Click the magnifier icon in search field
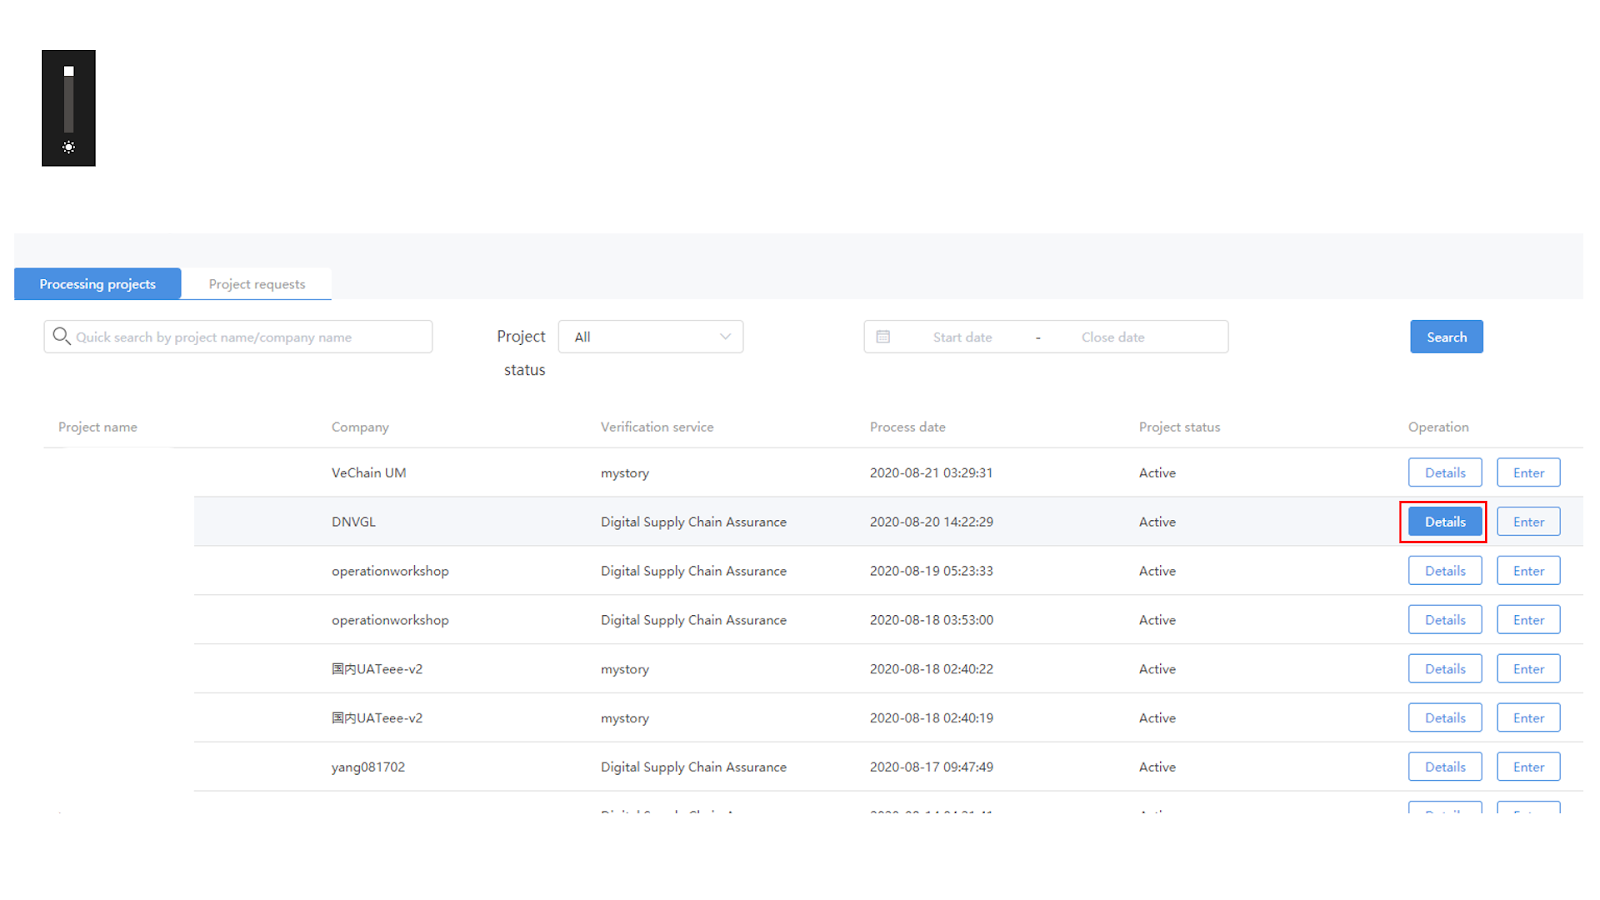 (x=61, y=336)
